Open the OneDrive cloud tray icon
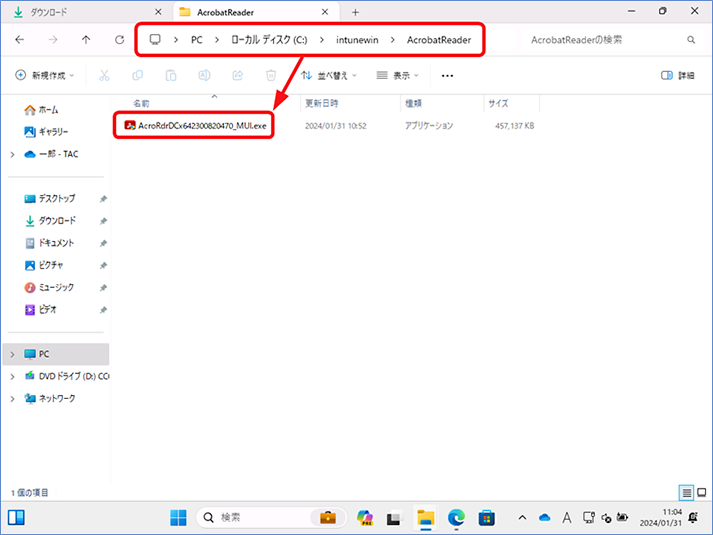 544,518
